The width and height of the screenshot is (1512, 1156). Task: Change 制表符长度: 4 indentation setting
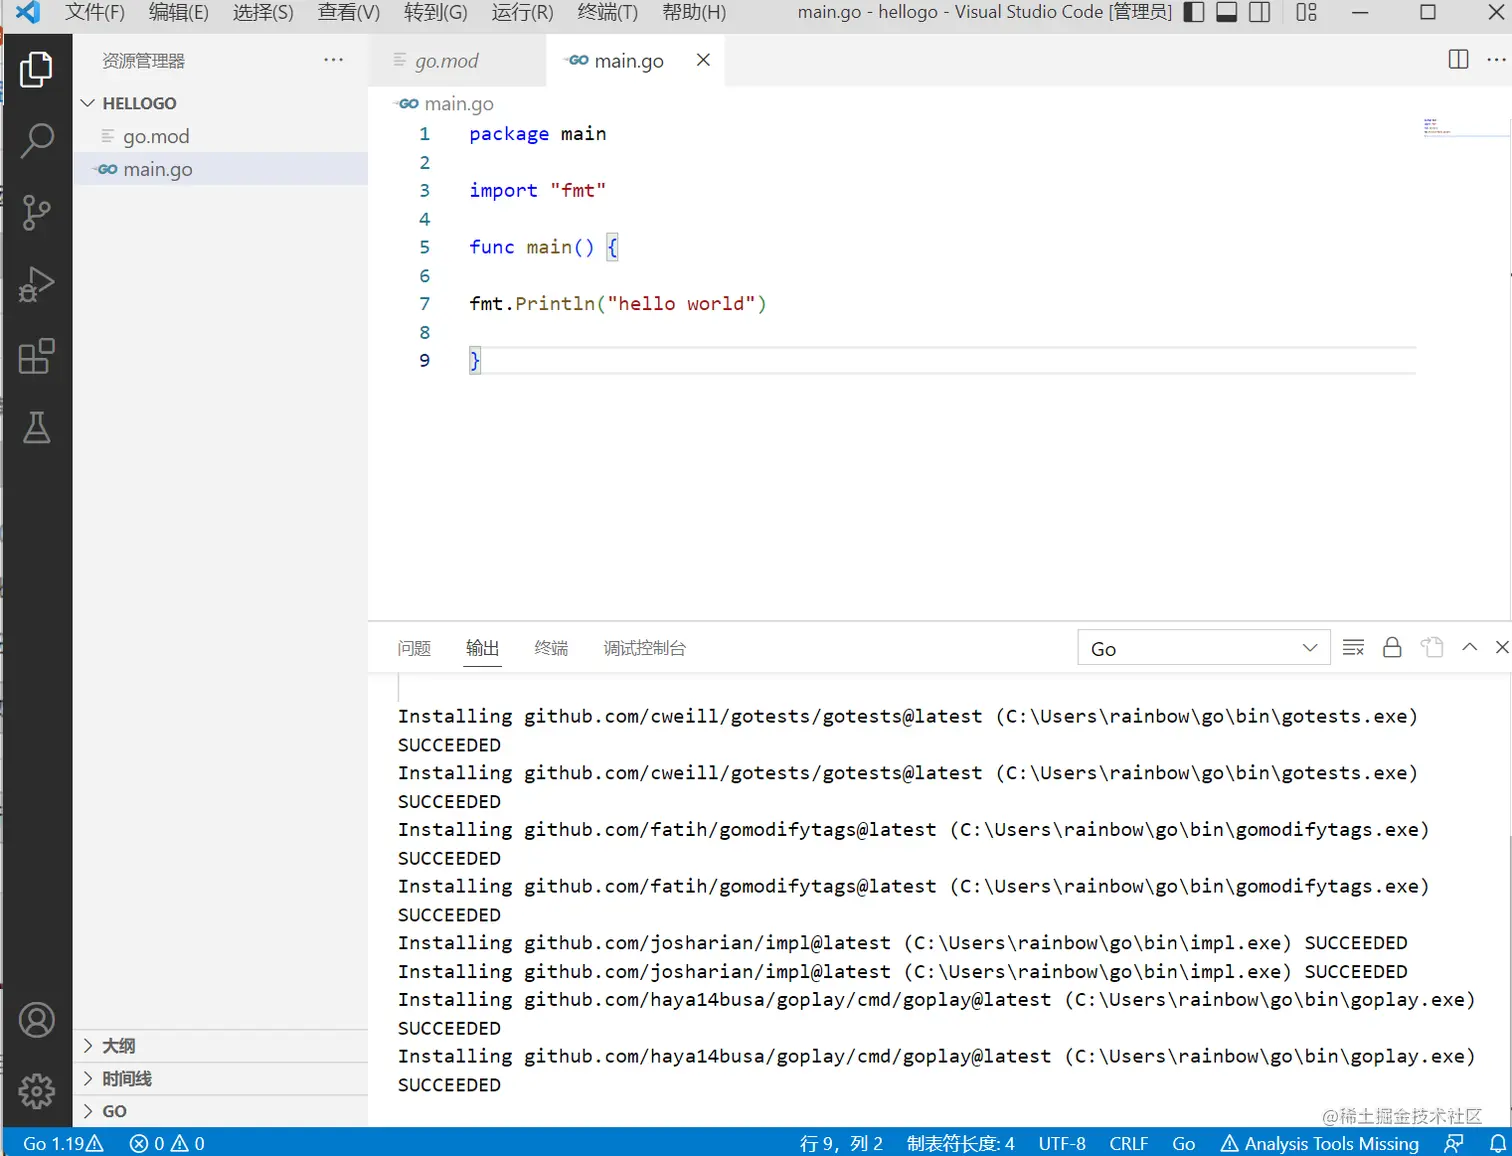(x=960, y=1143)
